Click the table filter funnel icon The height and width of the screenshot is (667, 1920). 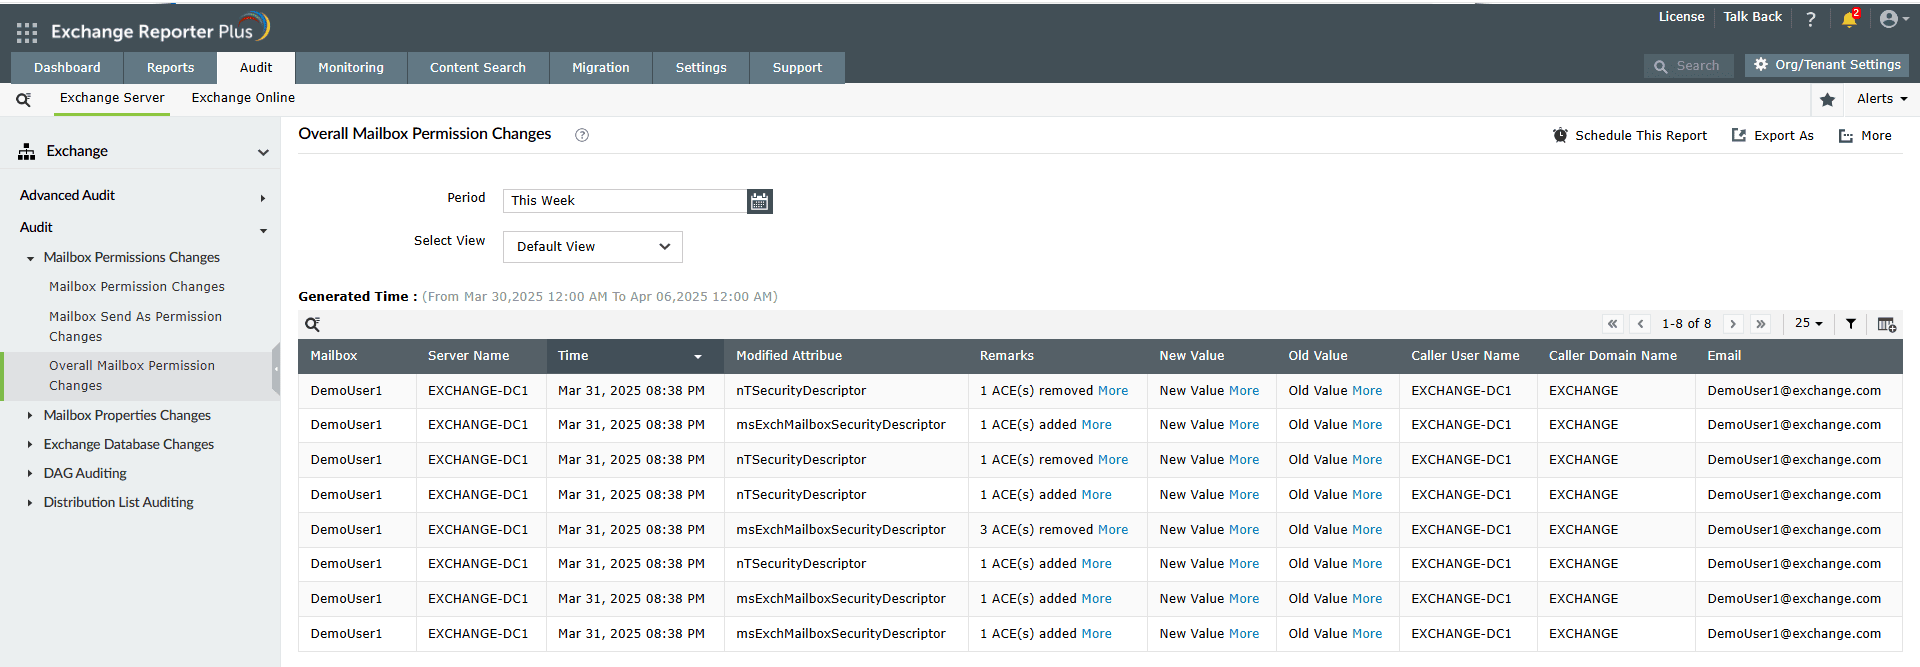[1851, 324]
